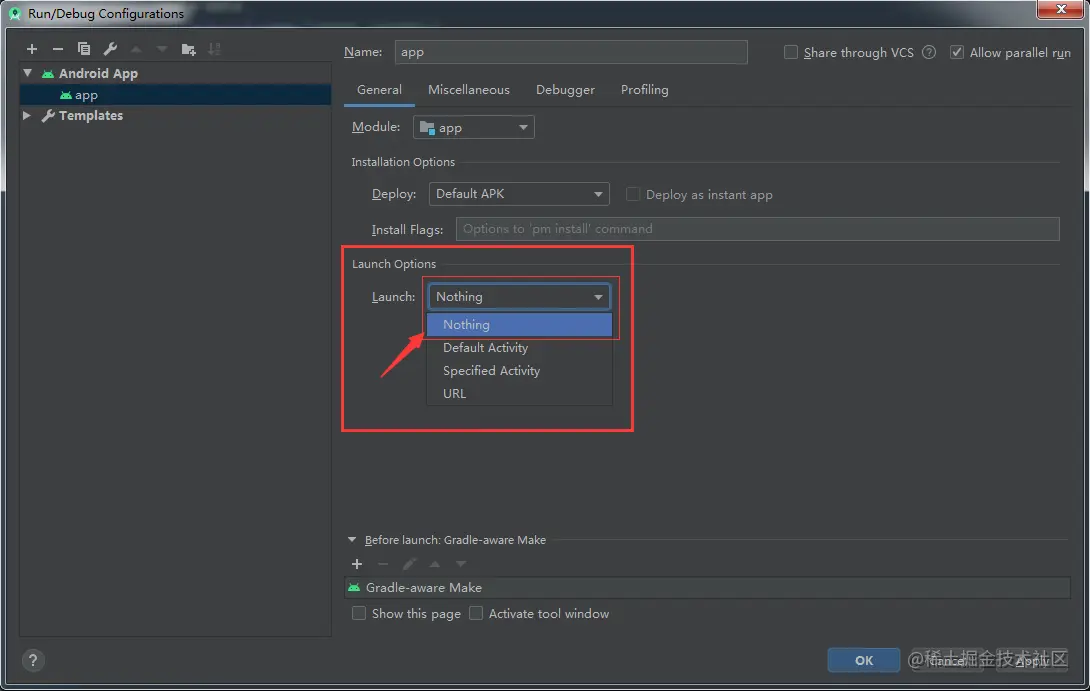Move before launch task up
The width and height of the screenshot is (1090, 691).
[x=434, y=564]
